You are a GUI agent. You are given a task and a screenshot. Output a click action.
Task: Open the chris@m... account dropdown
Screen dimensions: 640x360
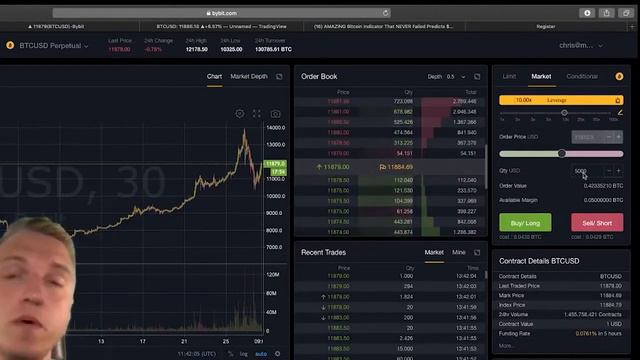coord(581,45)
